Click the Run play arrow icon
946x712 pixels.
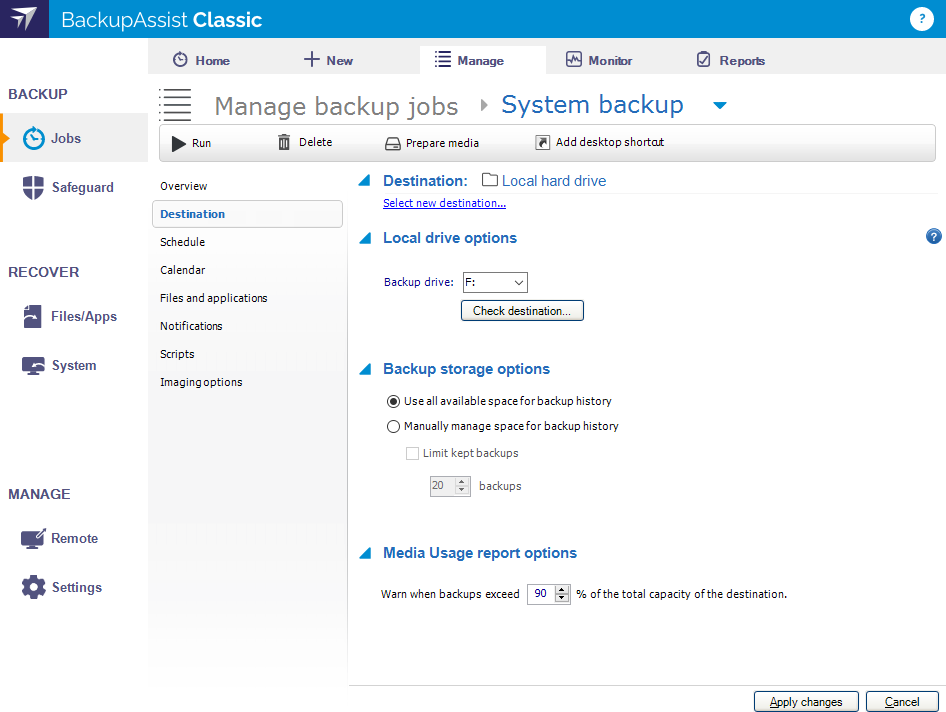coord(179,144)
